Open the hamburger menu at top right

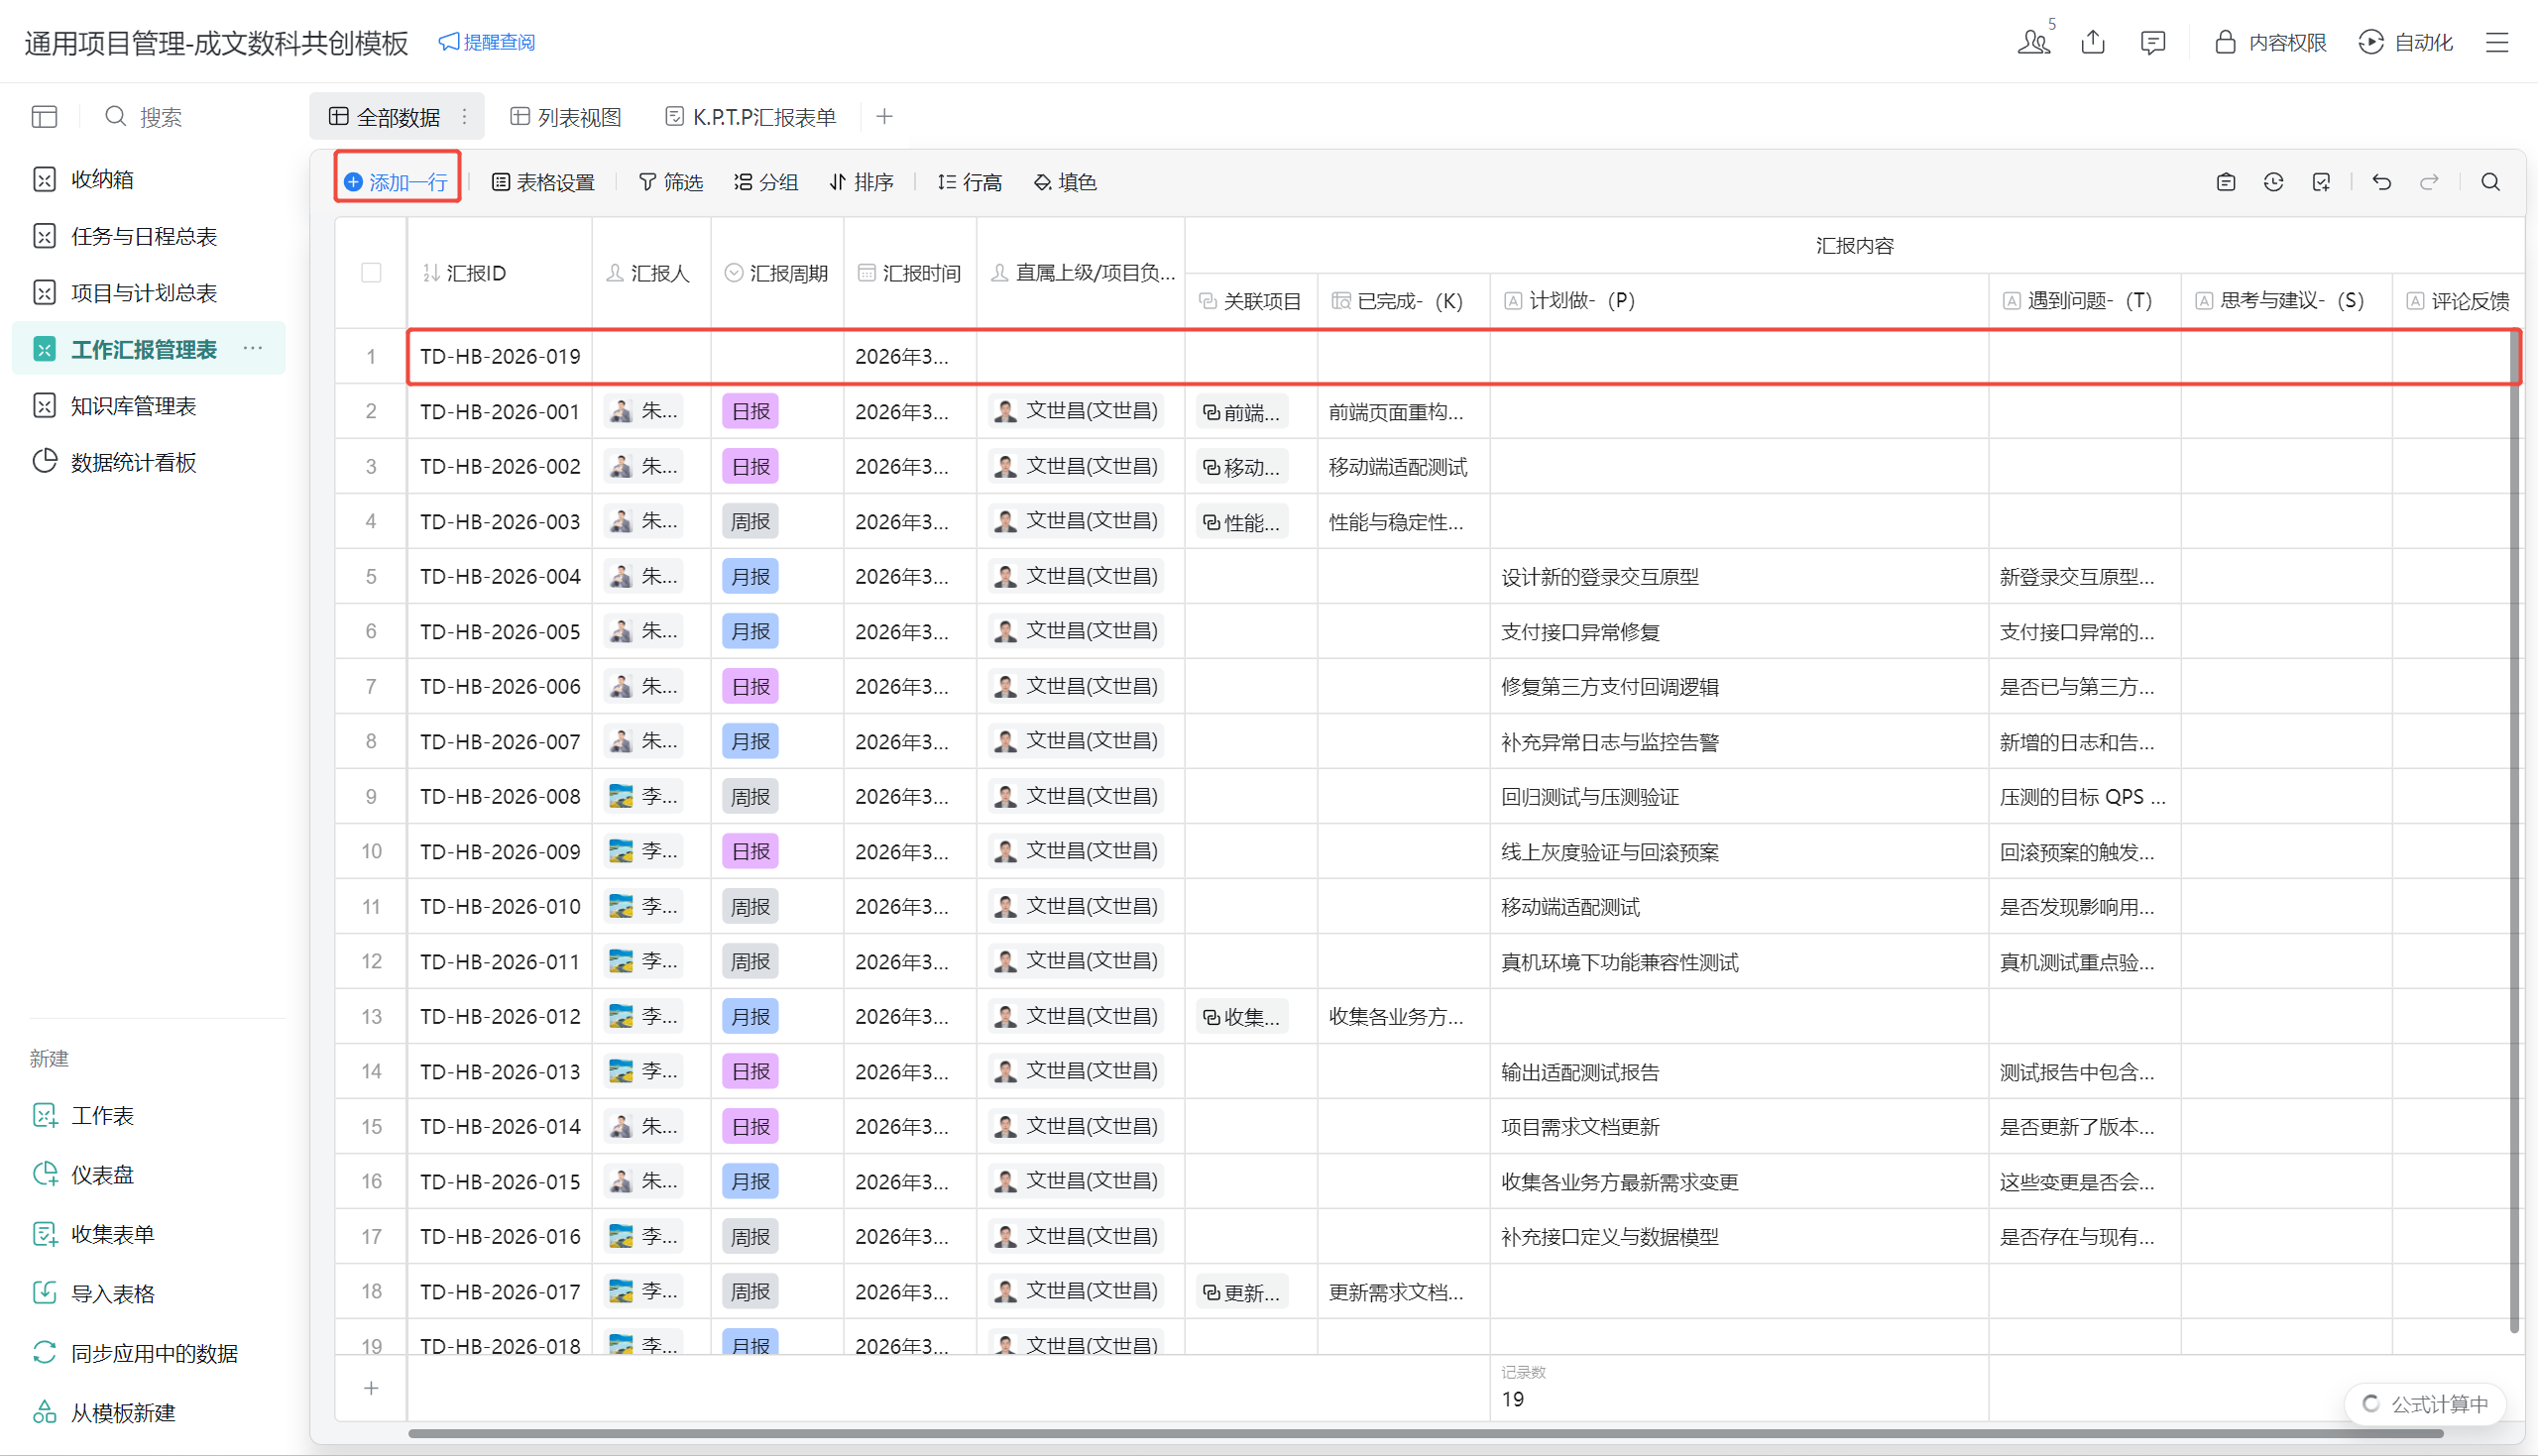[x=2497, y=42]
